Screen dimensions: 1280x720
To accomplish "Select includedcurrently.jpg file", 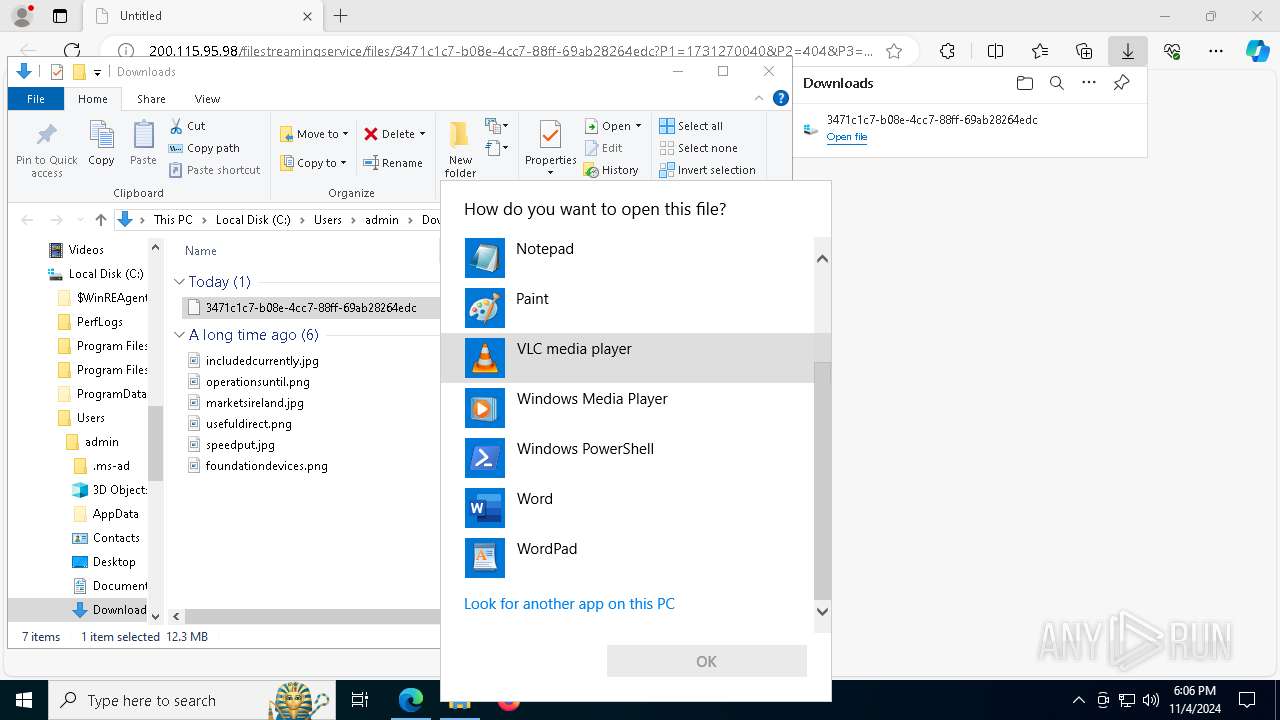I will (262, 361).
